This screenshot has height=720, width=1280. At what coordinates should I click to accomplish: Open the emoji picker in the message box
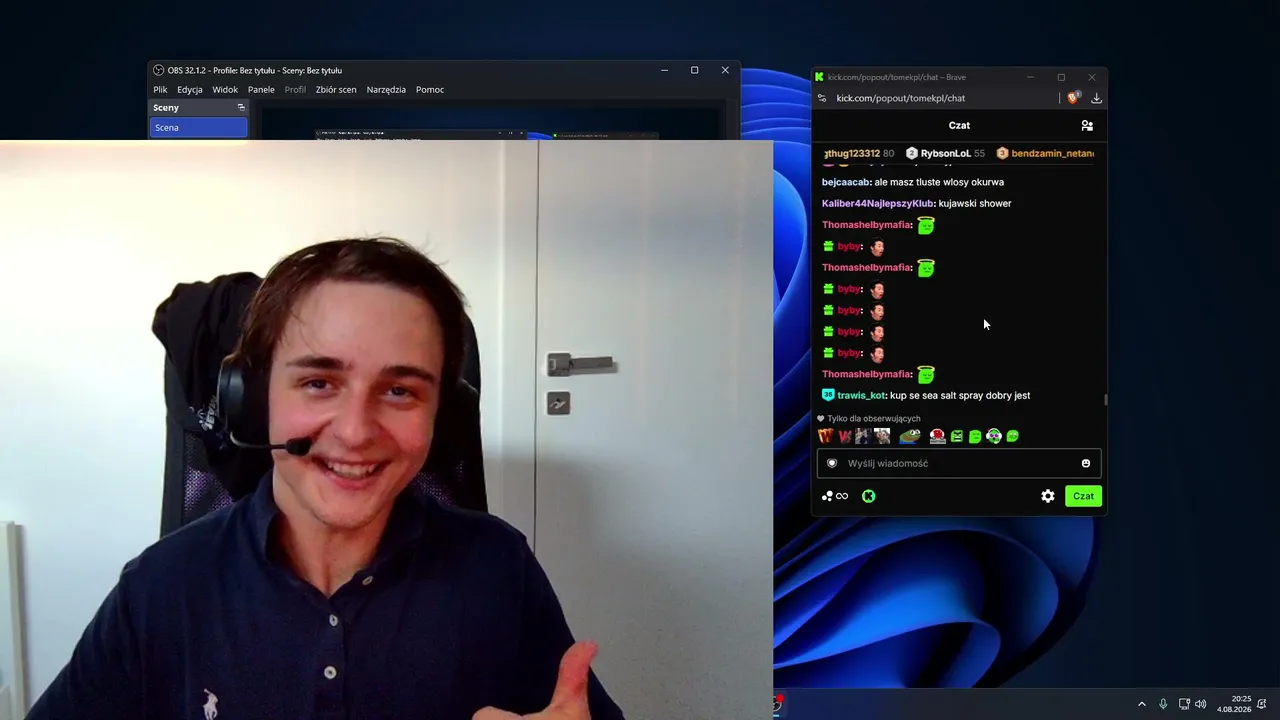coord(1086,464)
